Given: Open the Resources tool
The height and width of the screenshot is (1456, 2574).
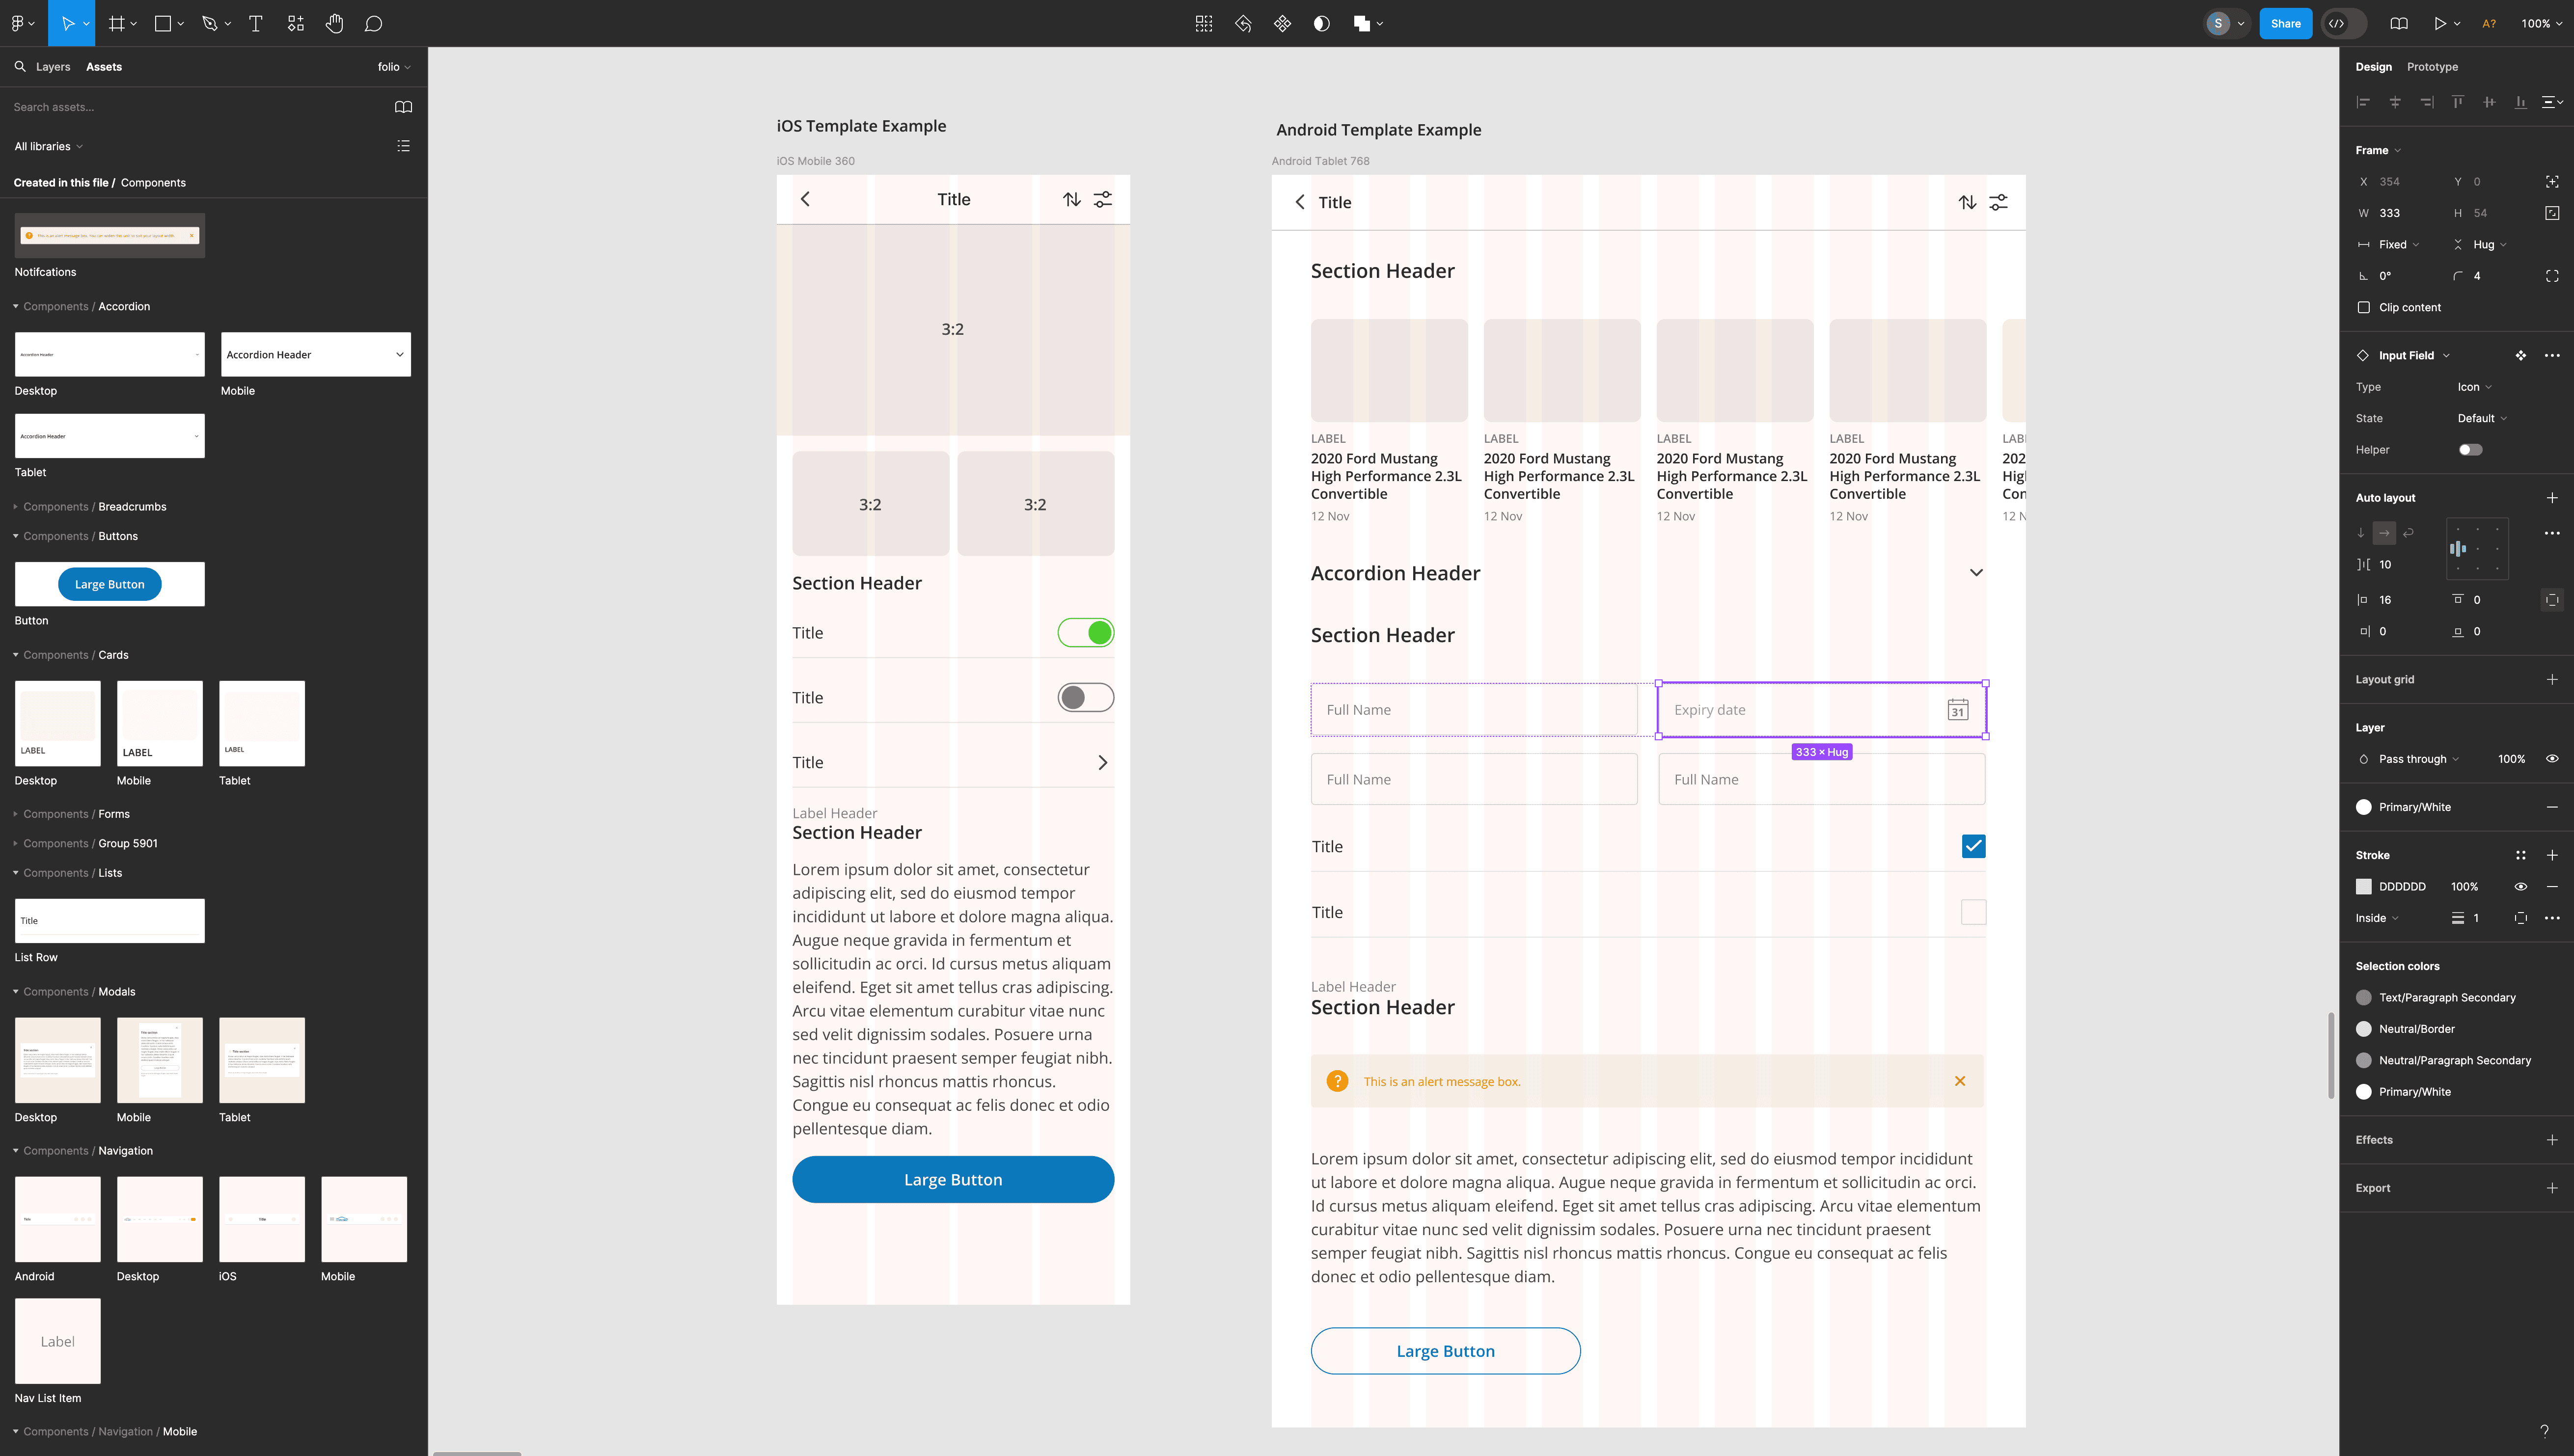Looking at the screenshot, I should [295, 23].
